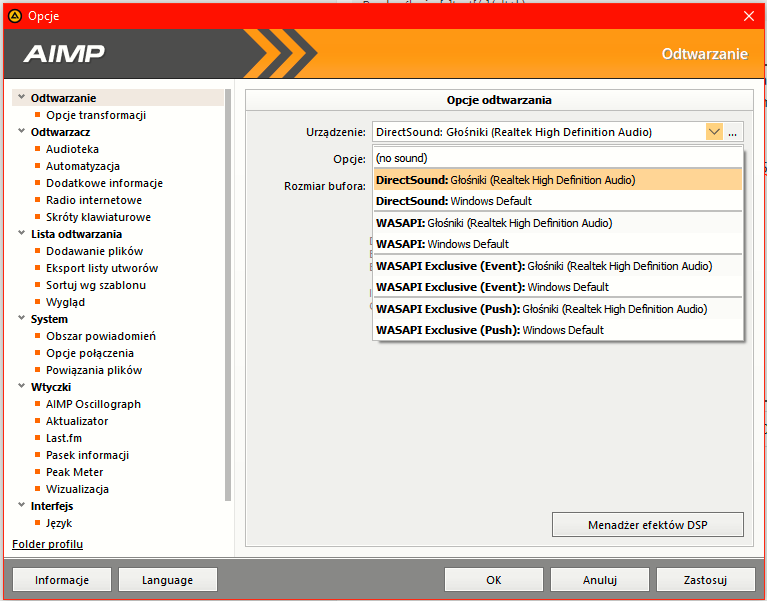Viewport: 767px width, 601px height.
Task: Go to Obszar powiadomień settings
Action: click(x=101, y=336)
